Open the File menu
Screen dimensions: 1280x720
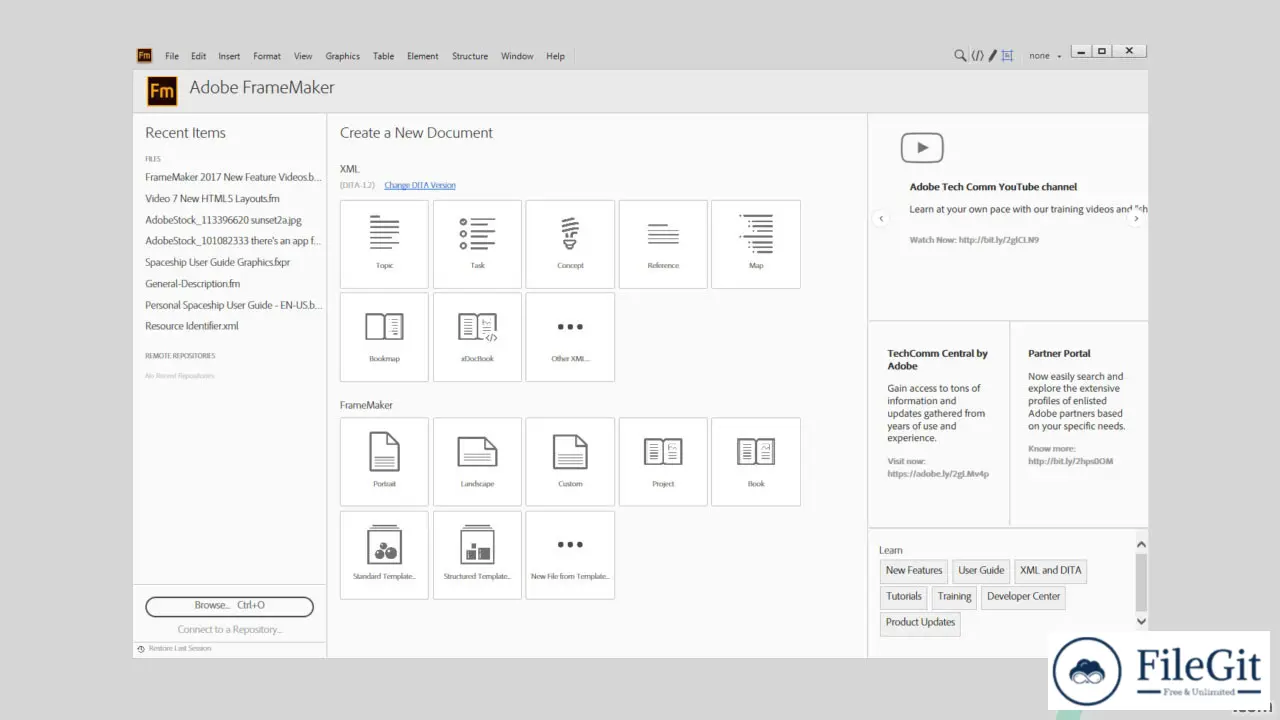coord(172,56)
